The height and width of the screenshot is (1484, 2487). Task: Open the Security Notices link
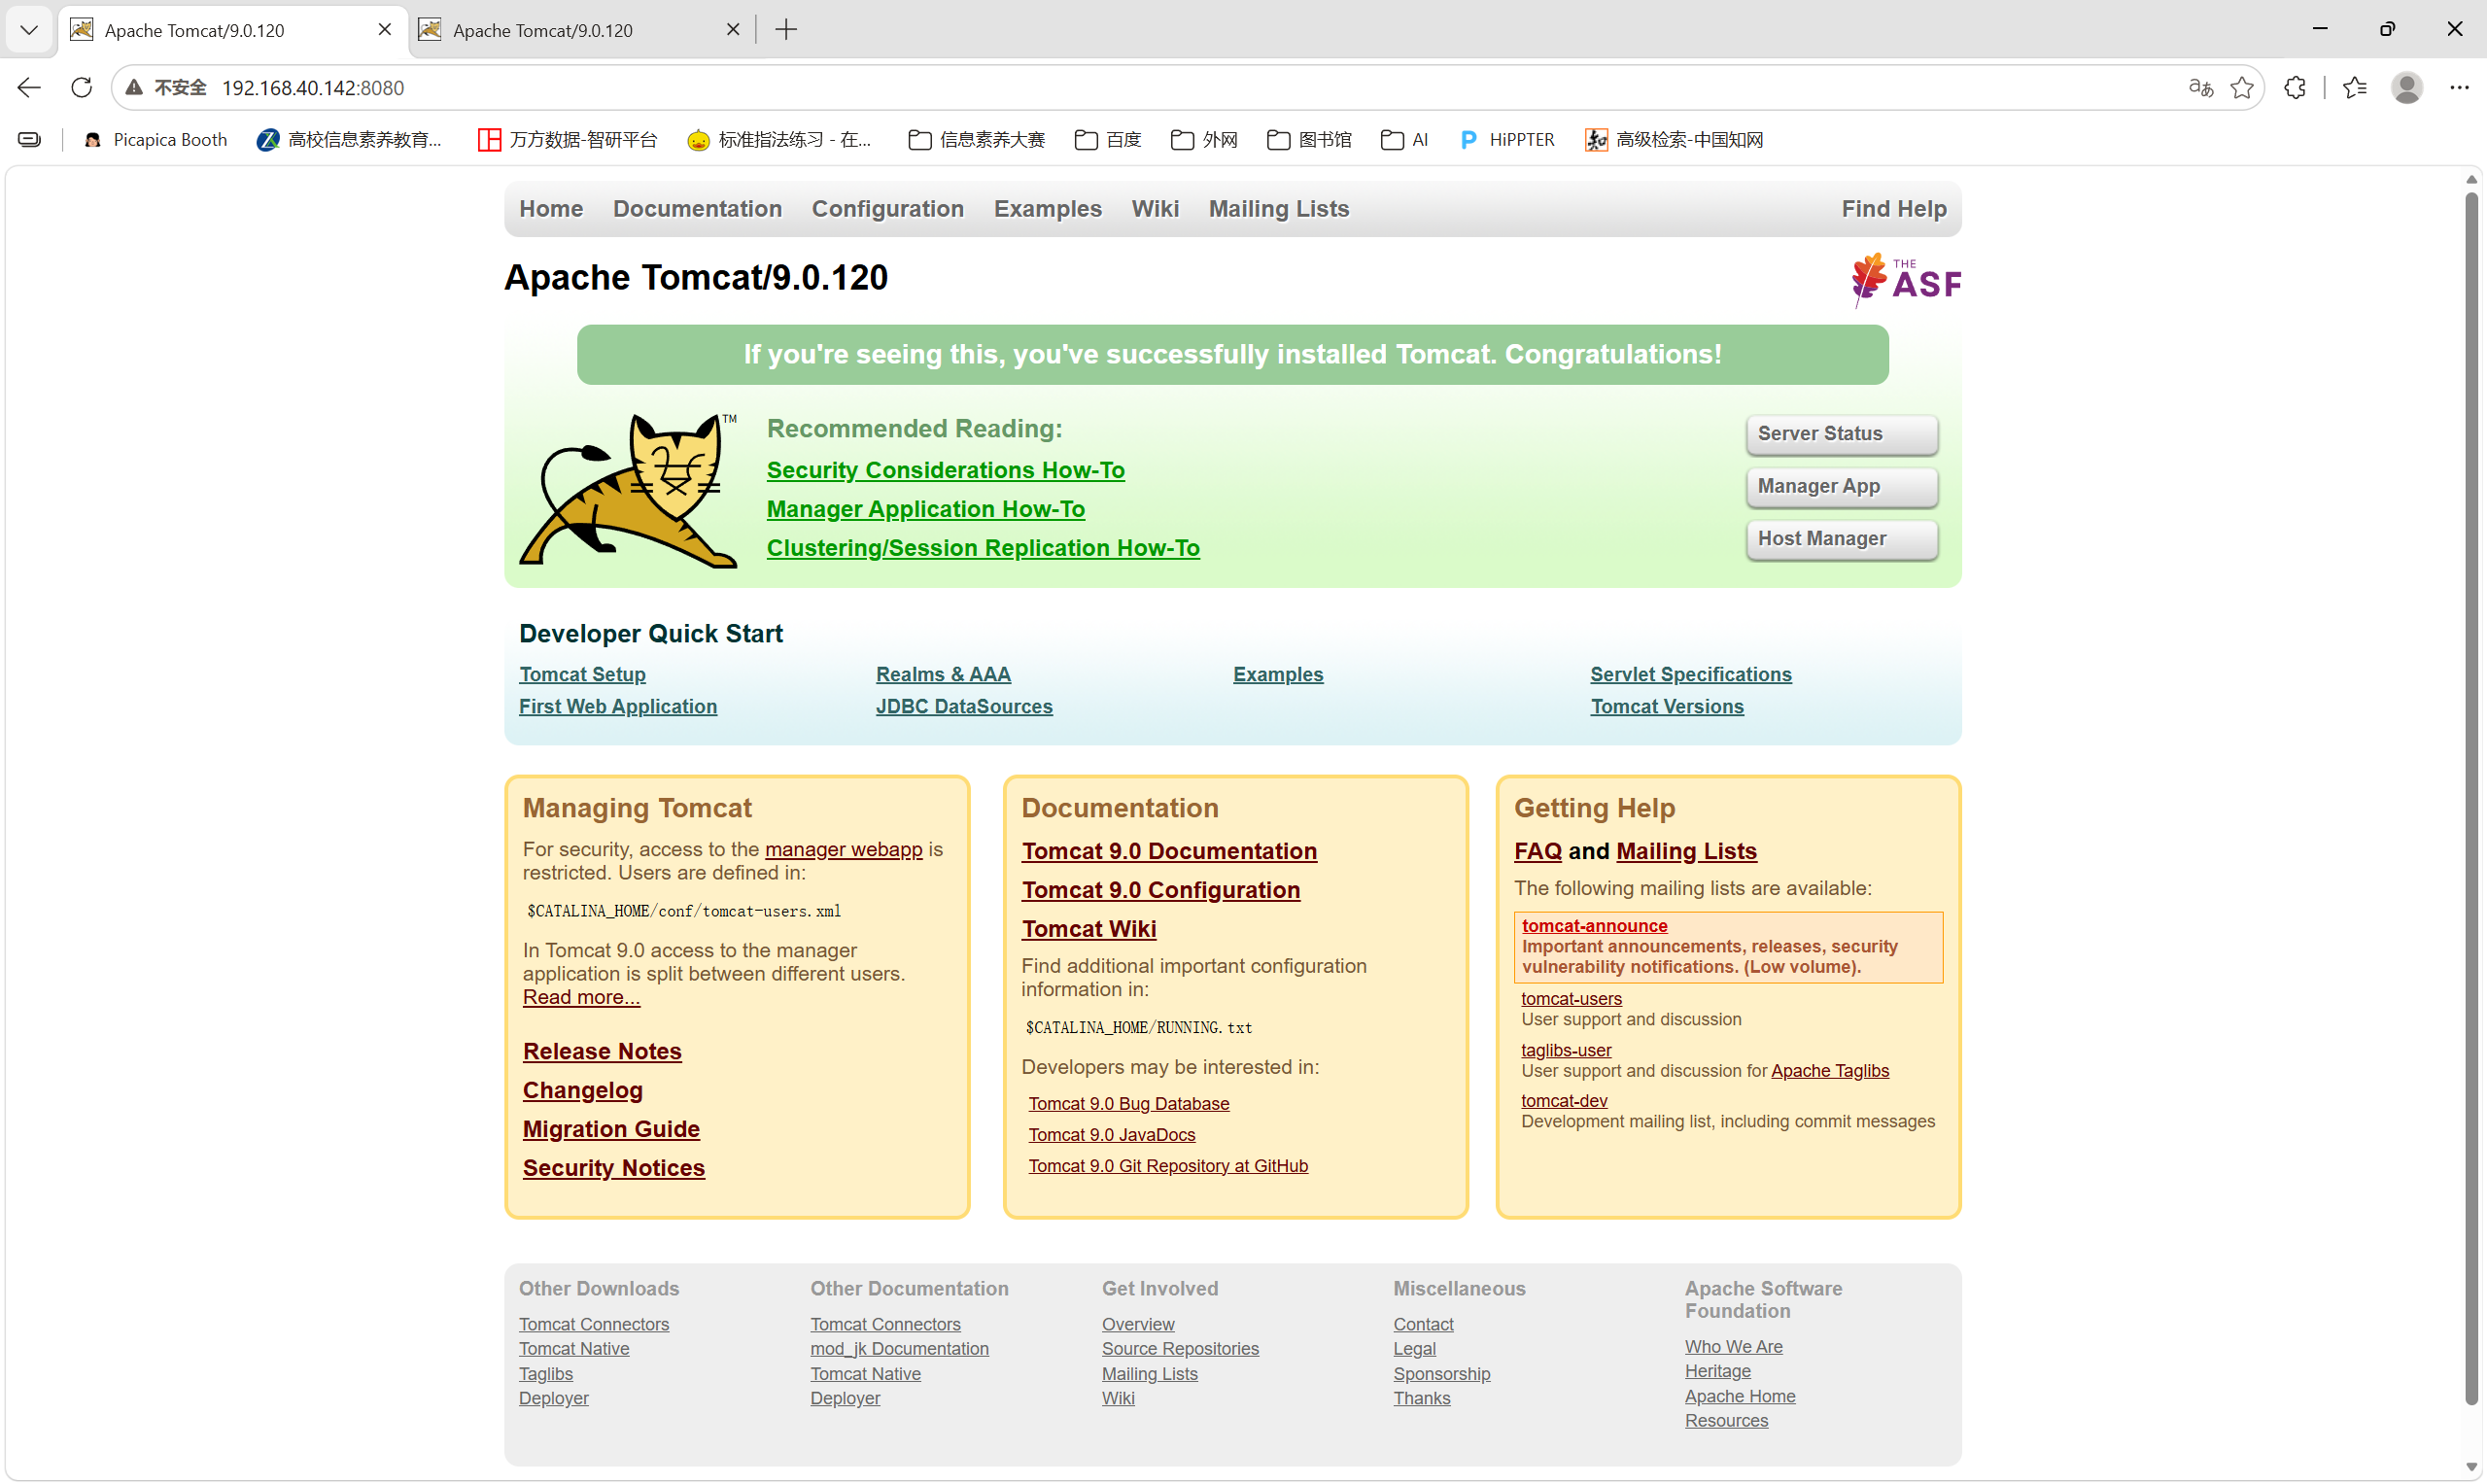[x=614, y=1169]
